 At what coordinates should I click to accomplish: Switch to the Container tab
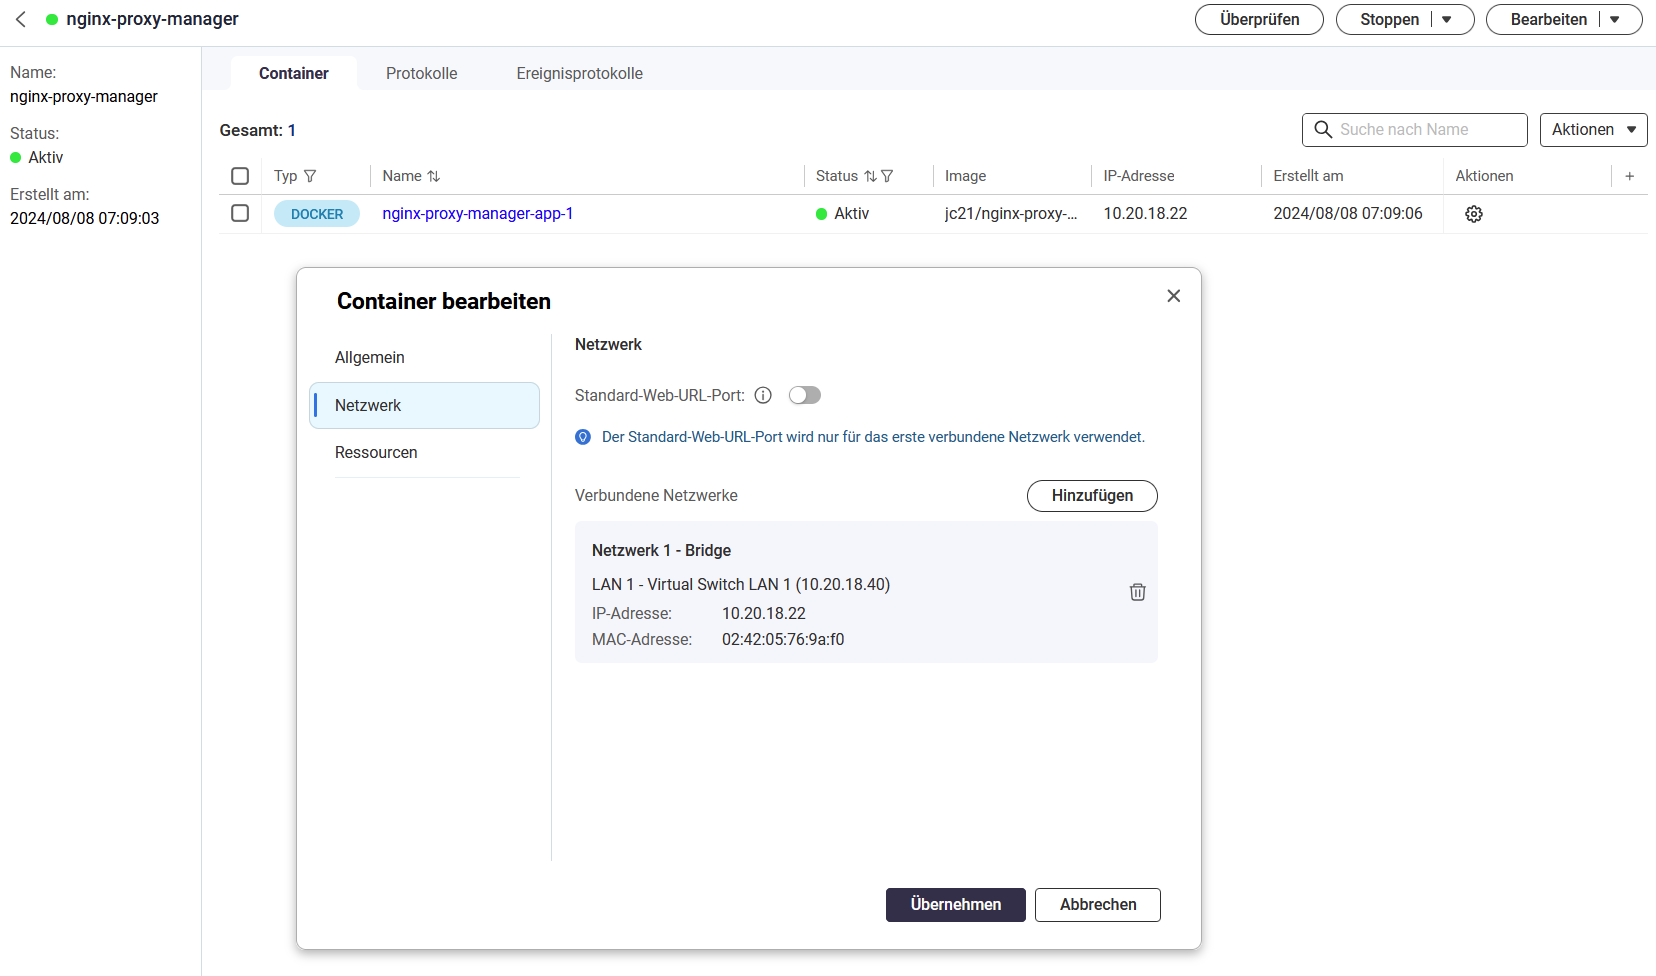click(294, 73)
